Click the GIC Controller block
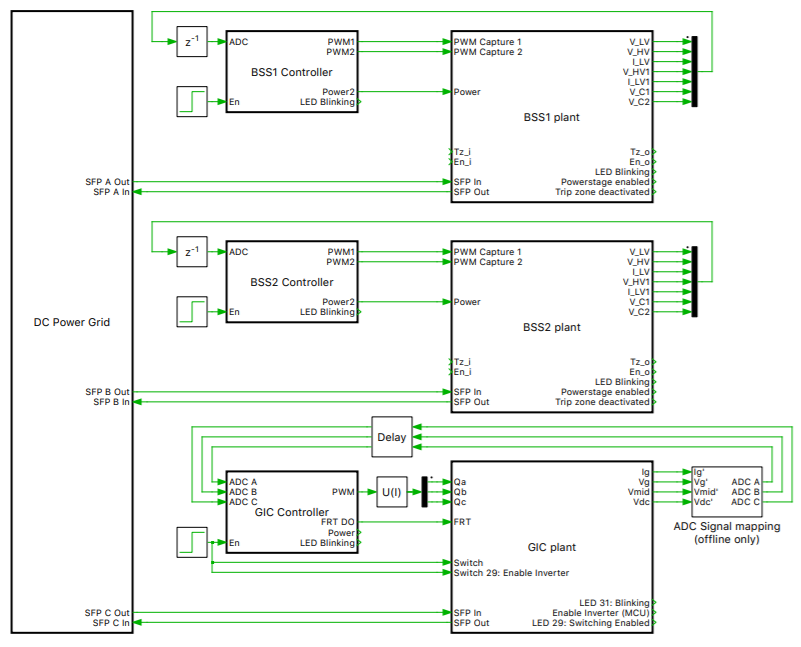Image resolution: width=801 pixels, height=647 pixels. (x=291, y=511)
